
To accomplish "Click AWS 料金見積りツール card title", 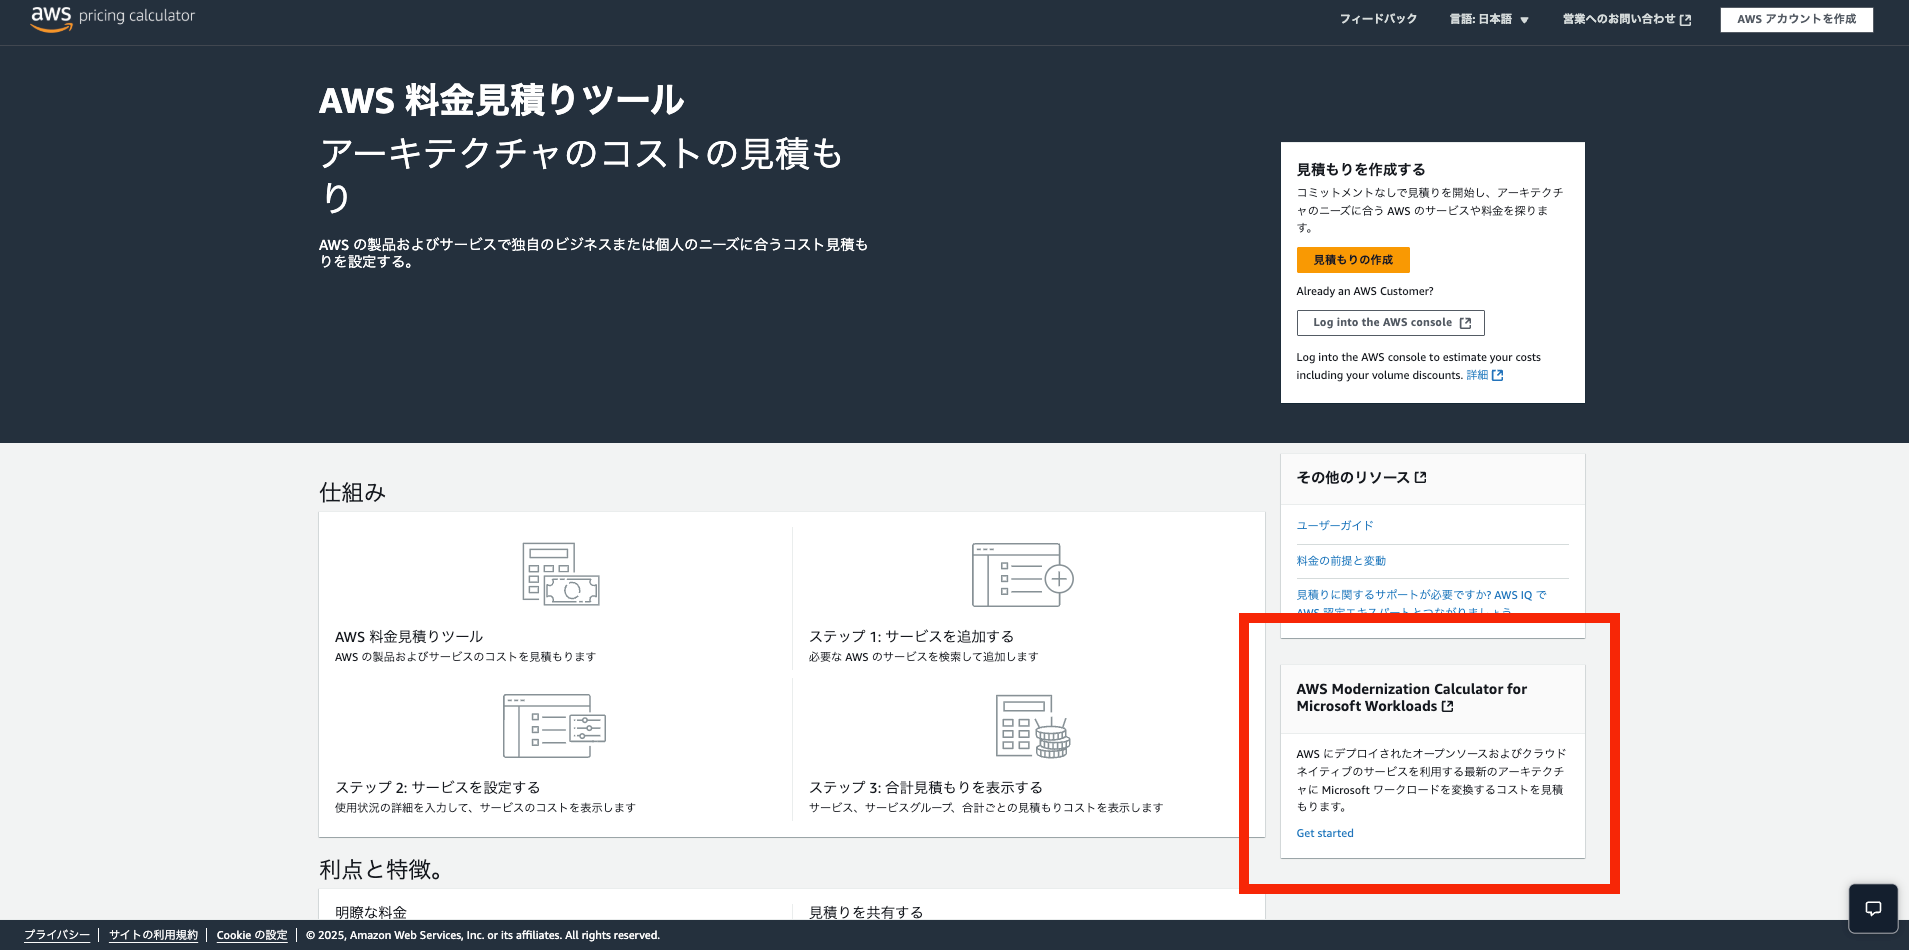I will coord(409,636).
